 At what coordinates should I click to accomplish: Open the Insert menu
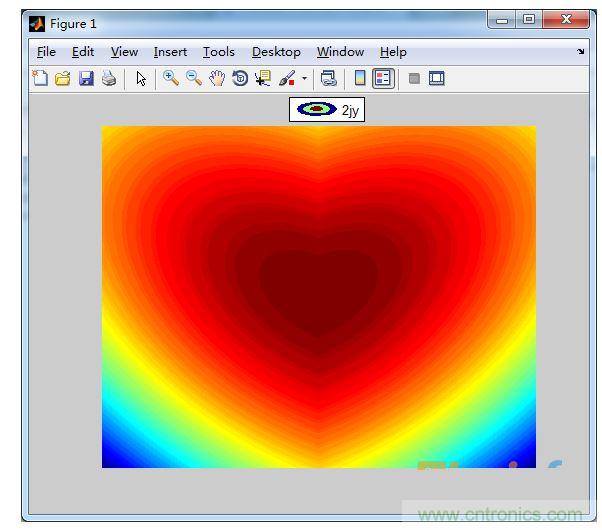click(x=170, y=52)
